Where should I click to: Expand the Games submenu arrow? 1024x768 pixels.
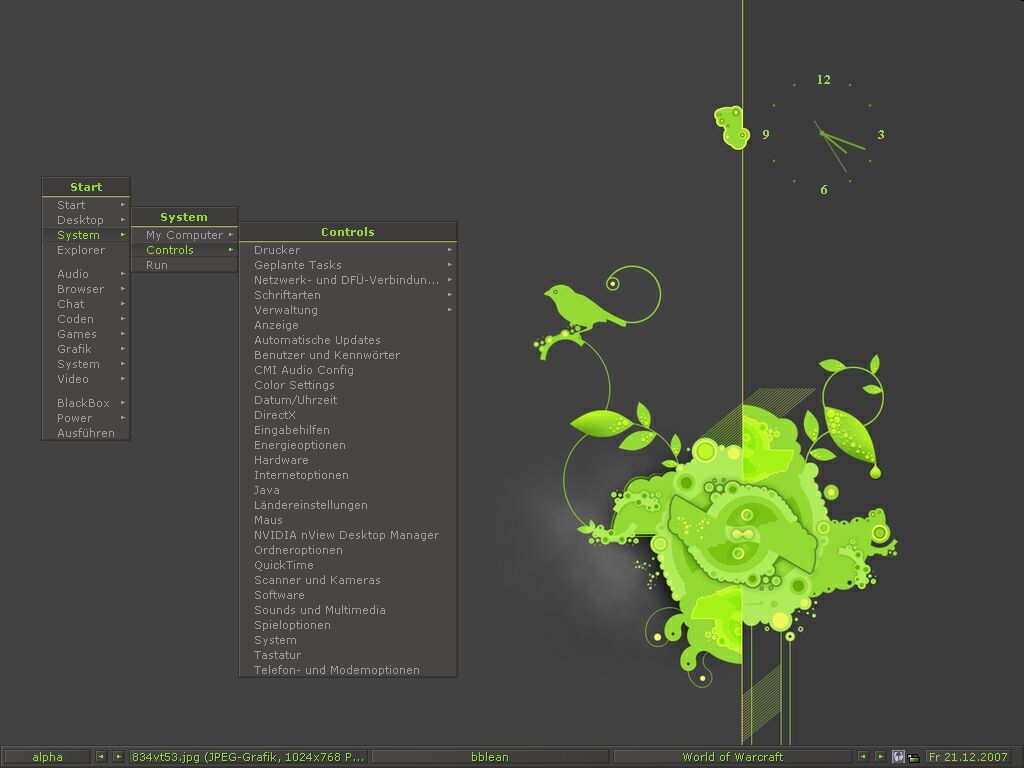coord(123,334)
